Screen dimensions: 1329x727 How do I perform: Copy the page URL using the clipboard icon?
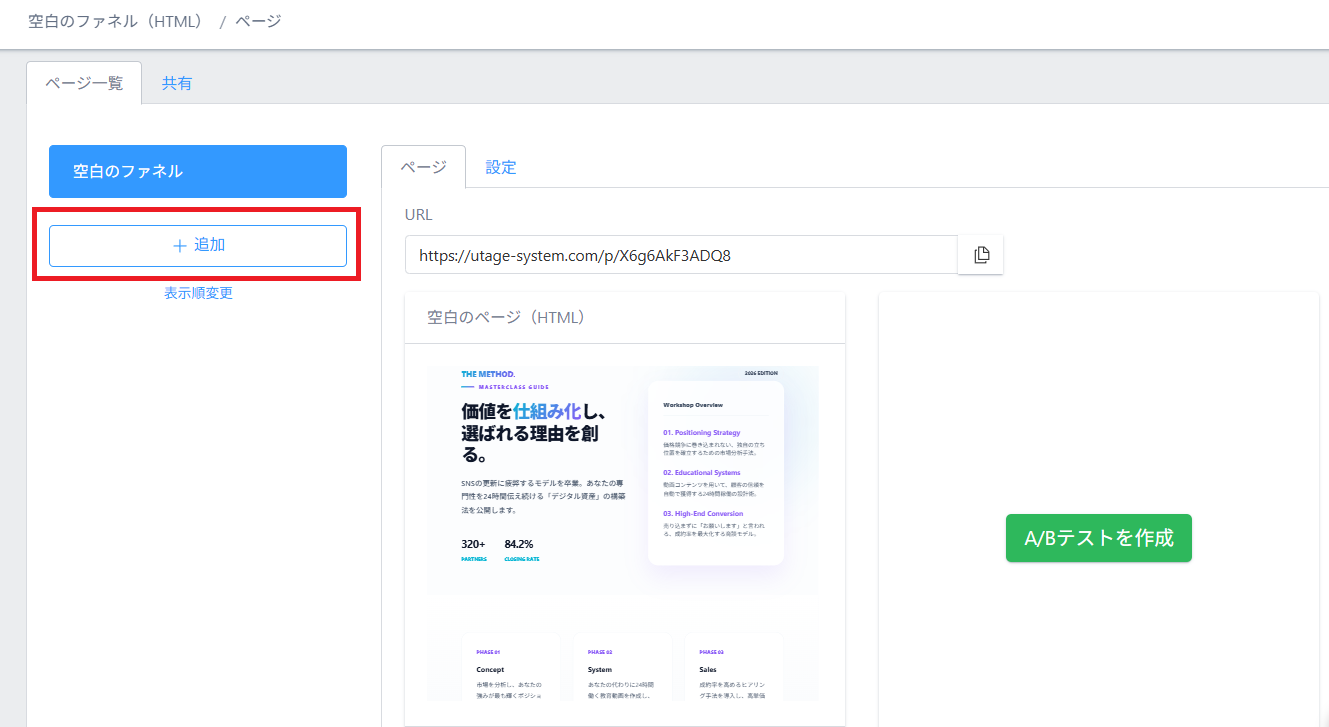(981, 255)
